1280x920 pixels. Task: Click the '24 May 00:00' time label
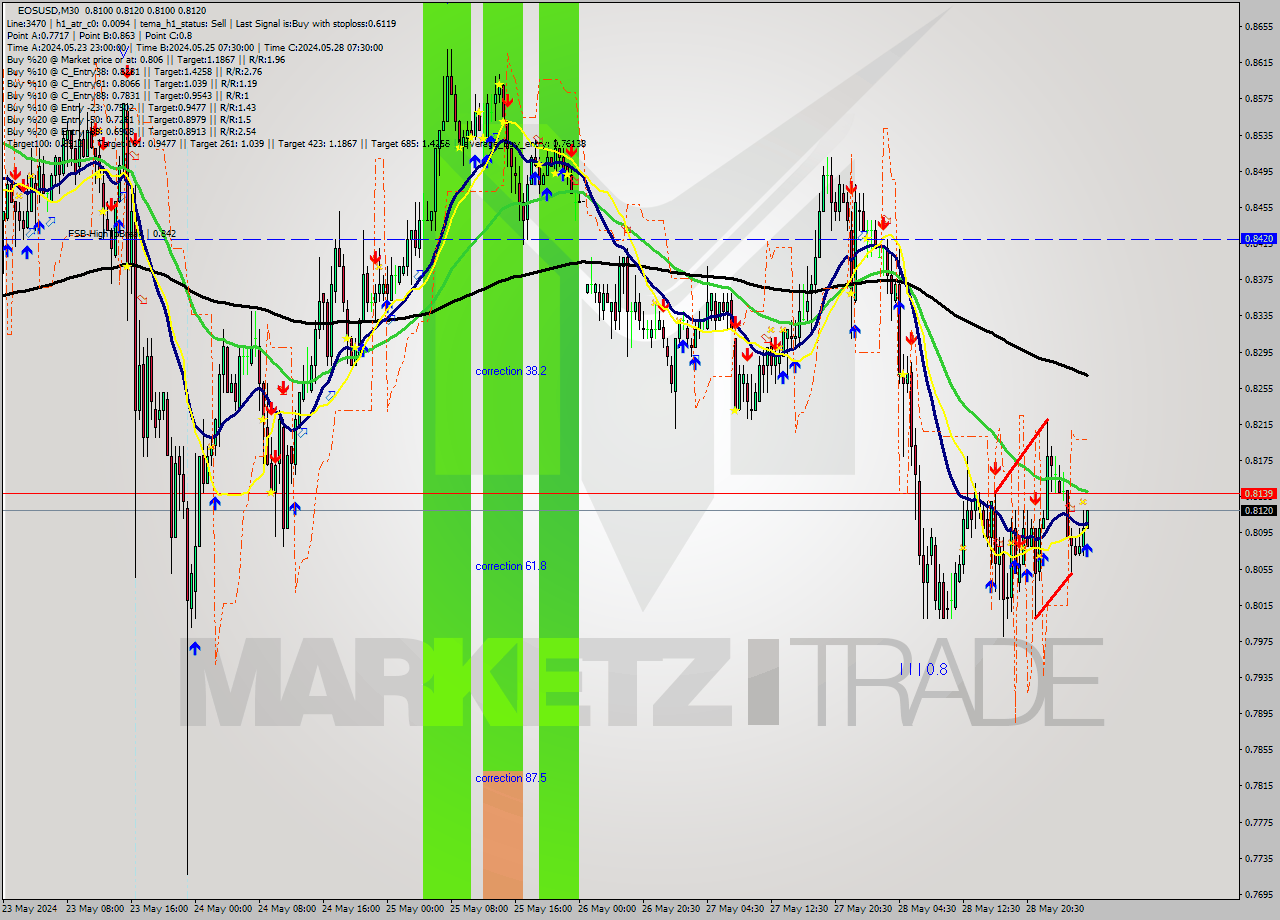click(x=222, y=909)
